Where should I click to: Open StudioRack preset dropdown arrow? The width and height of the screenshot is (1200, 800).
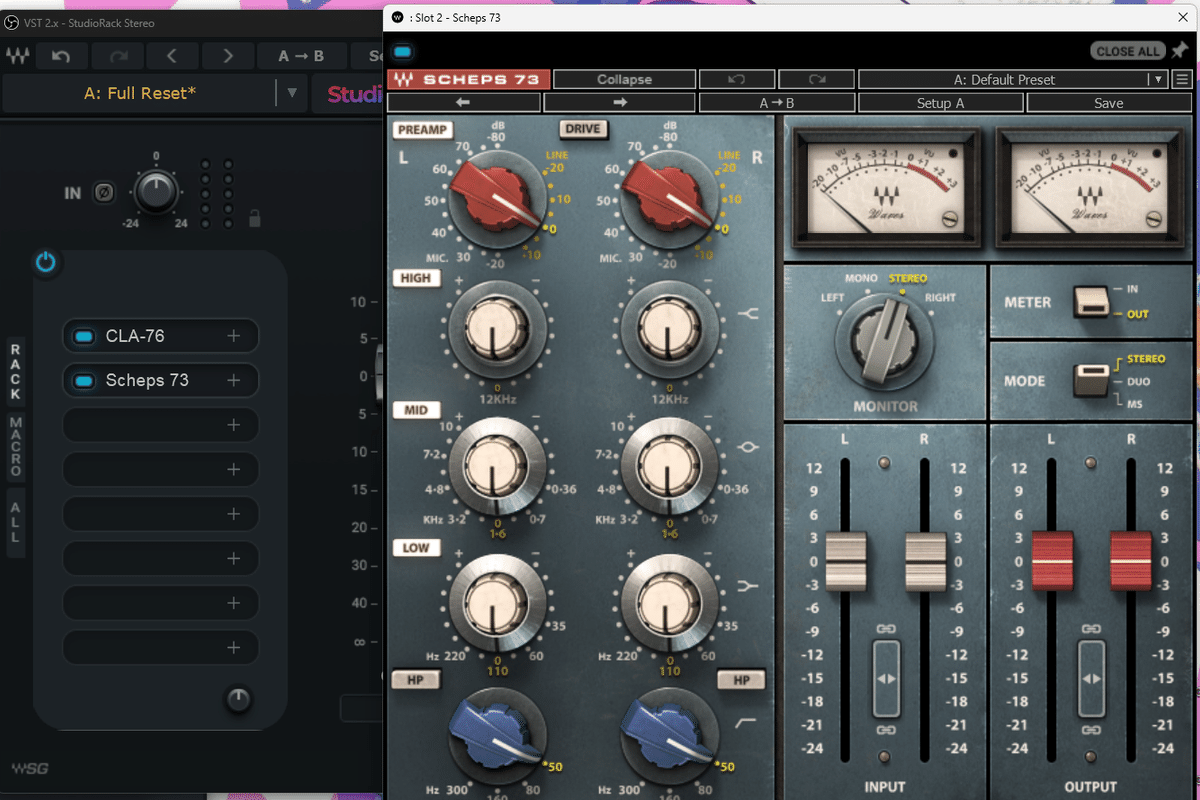[x=292, y=93]
